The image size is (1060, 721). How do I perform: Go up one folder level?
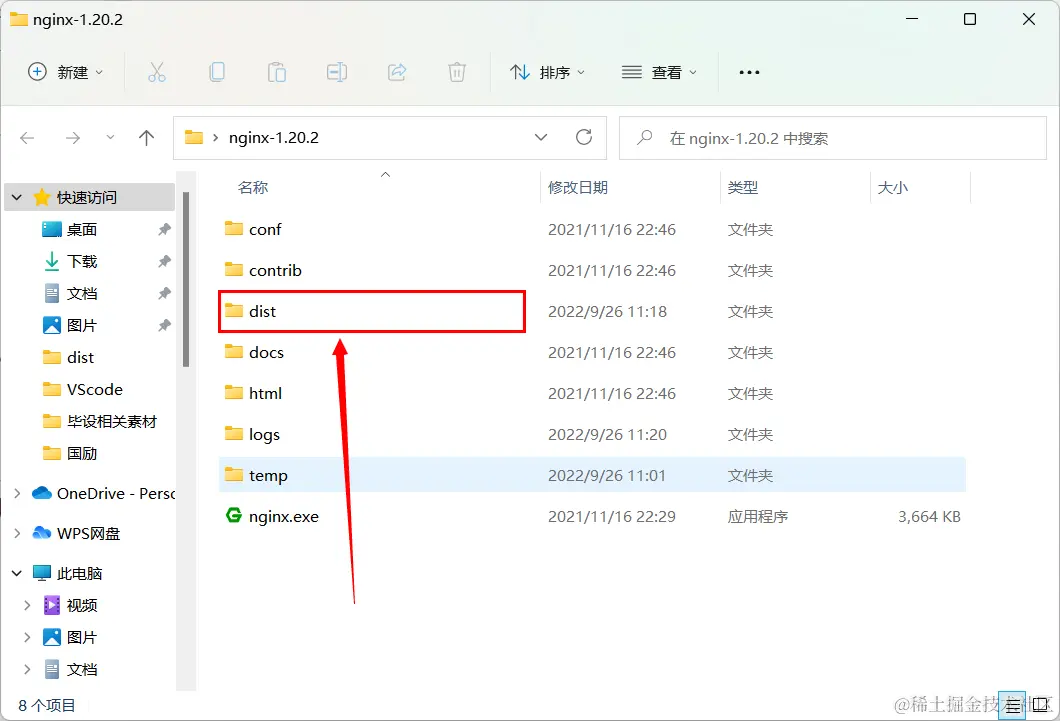146,139
